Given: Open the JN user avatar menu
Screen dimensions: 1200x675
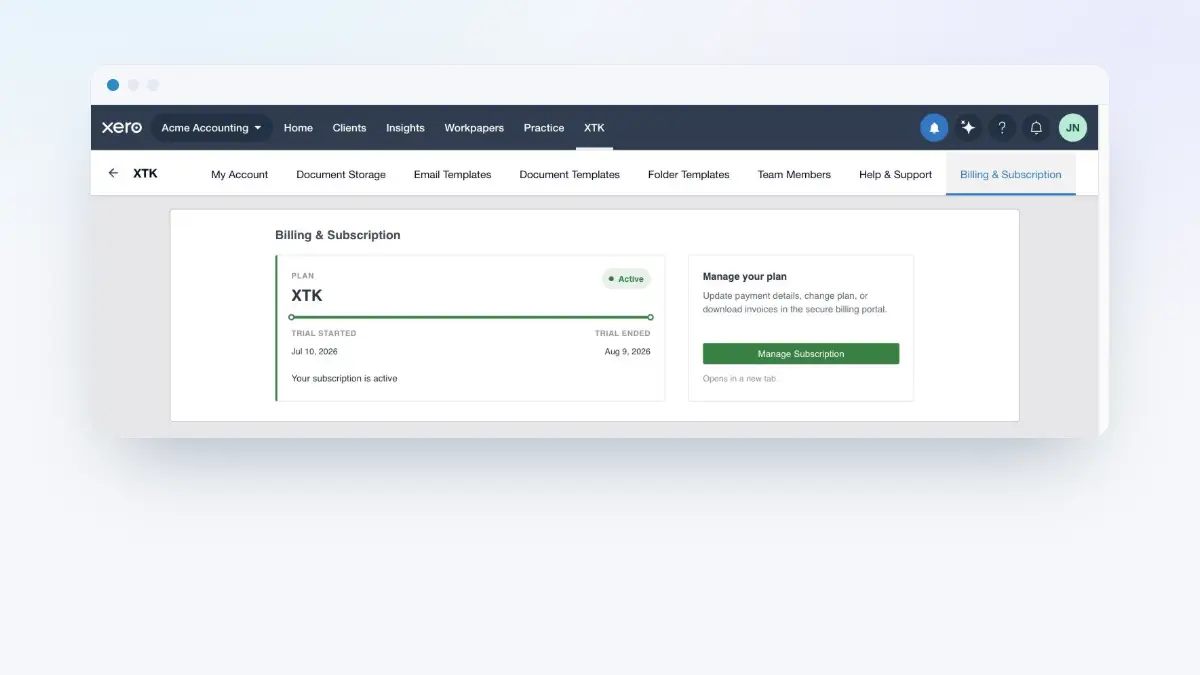Looking at the screenshot, I should tap(1072, 128).
